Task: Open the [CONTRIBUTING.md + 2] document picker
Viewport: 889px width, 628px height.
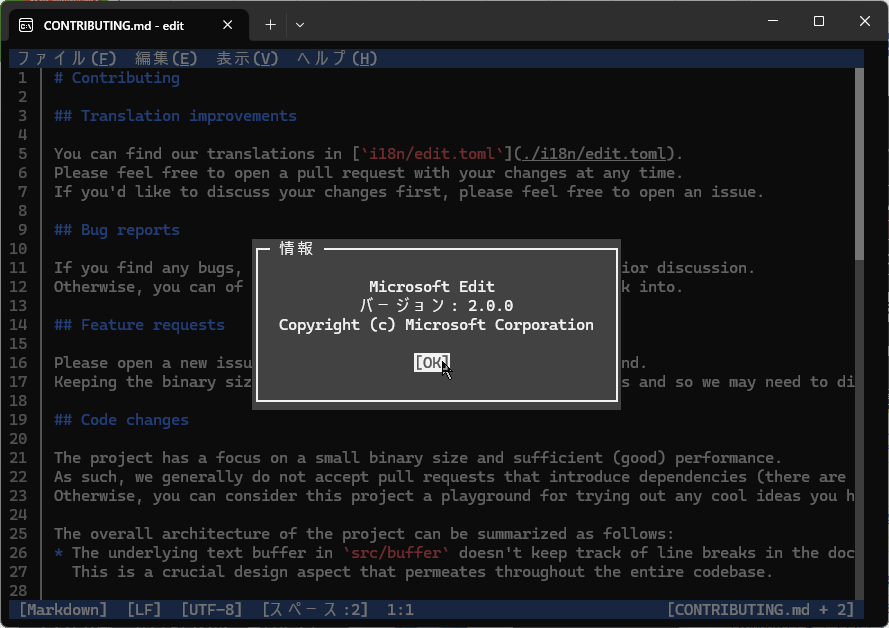Action: [x=760, y=610]
